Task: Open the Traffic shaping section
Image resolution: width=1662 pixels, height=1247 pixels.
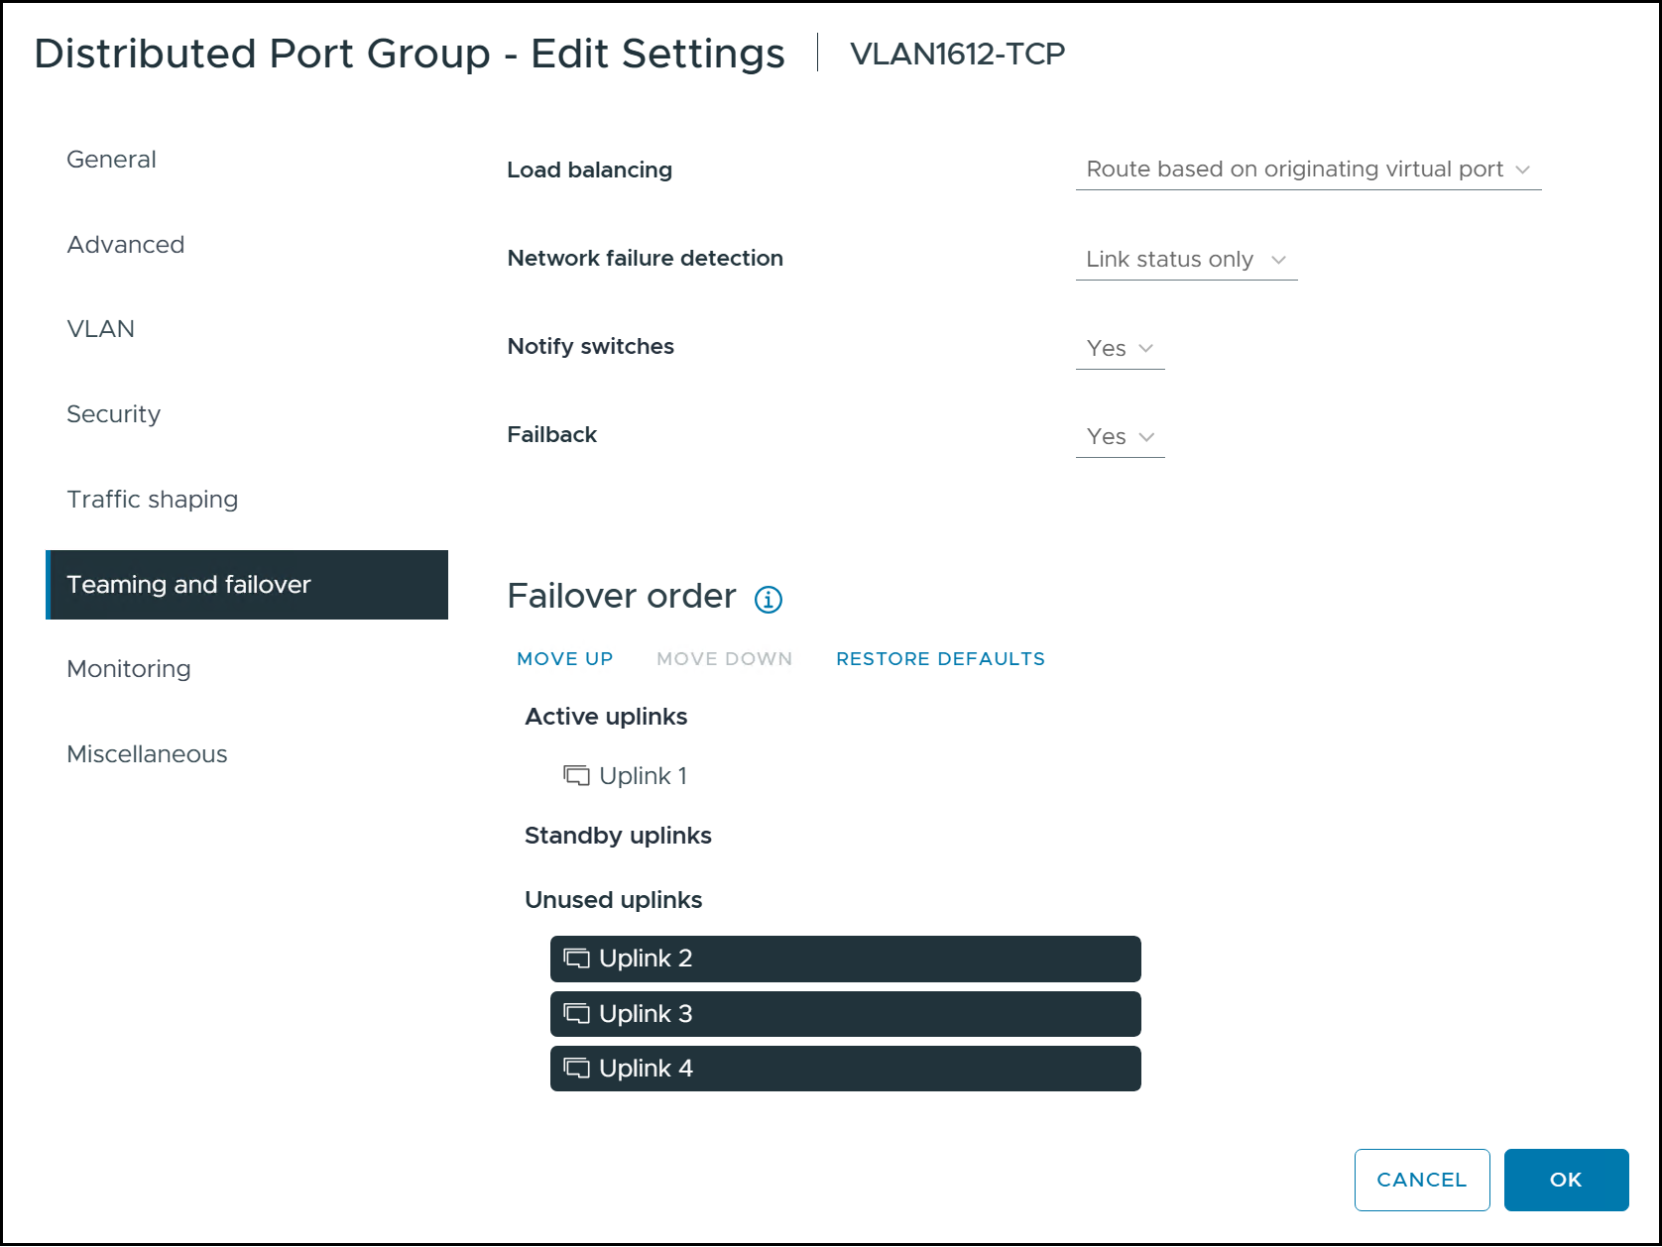Action: click(x=152, y=499)
